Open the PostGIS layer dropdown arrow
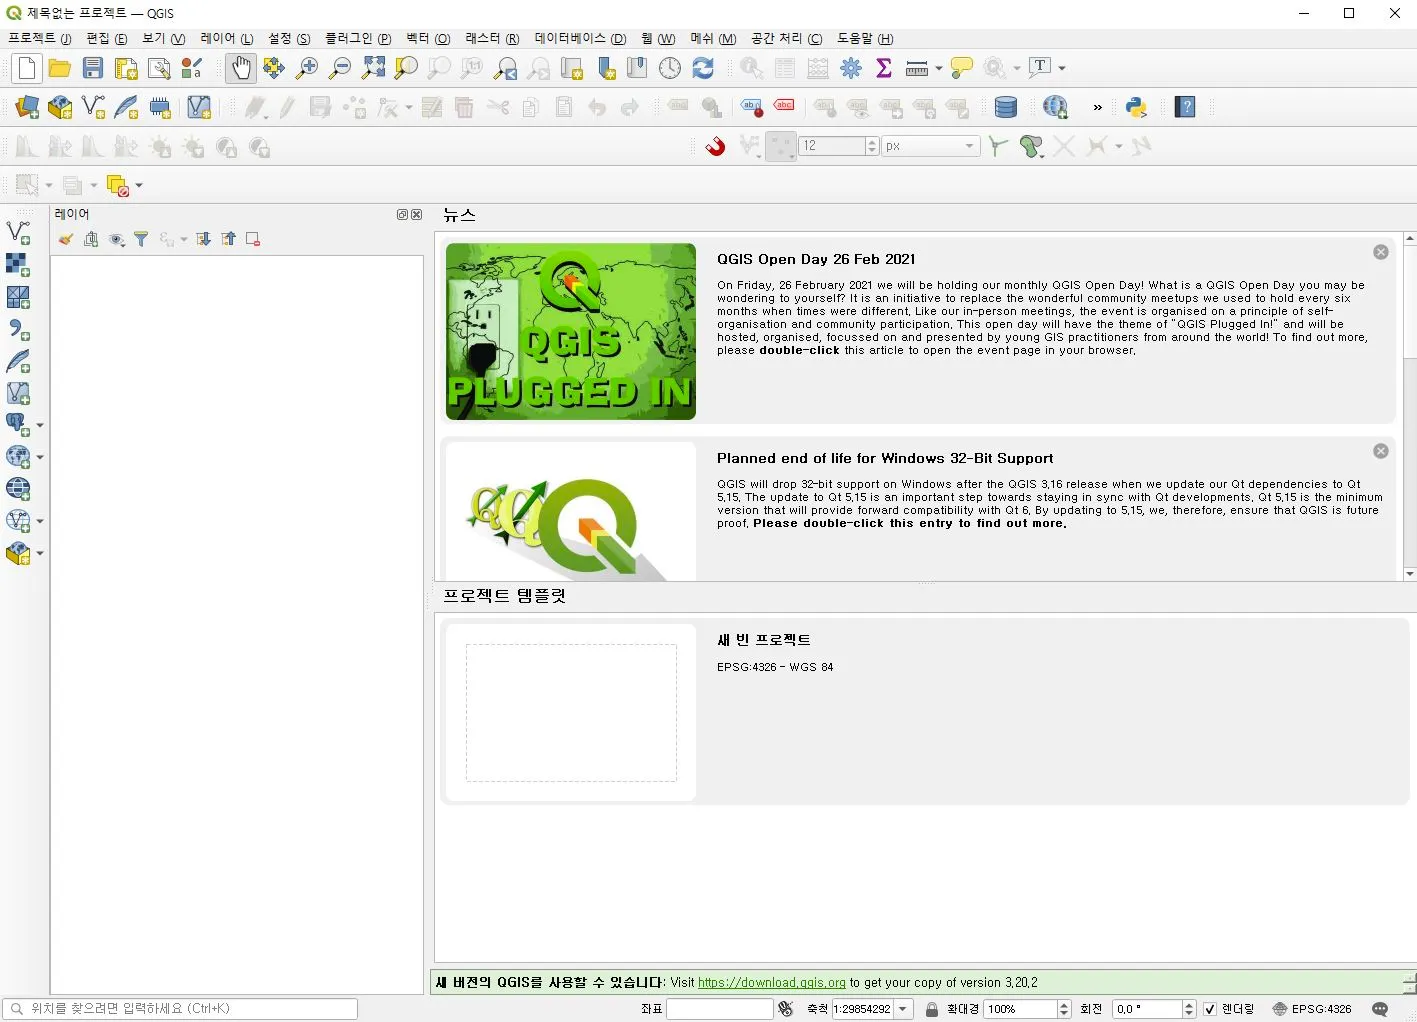Screen dimensions: 1417x1022 [x=40, y=425]
